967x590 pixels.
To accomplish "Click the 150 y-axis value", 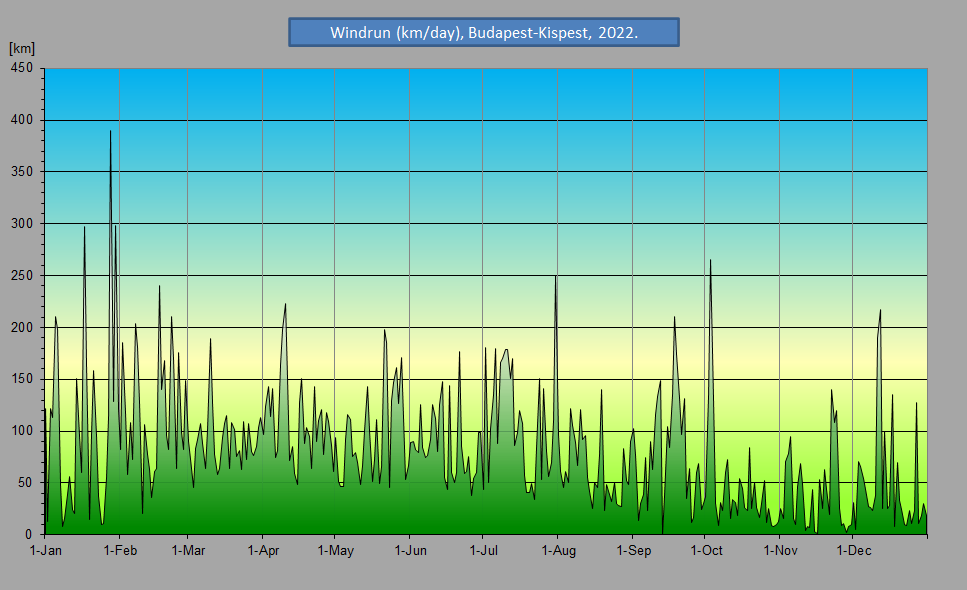I will [x=22, y=379].
